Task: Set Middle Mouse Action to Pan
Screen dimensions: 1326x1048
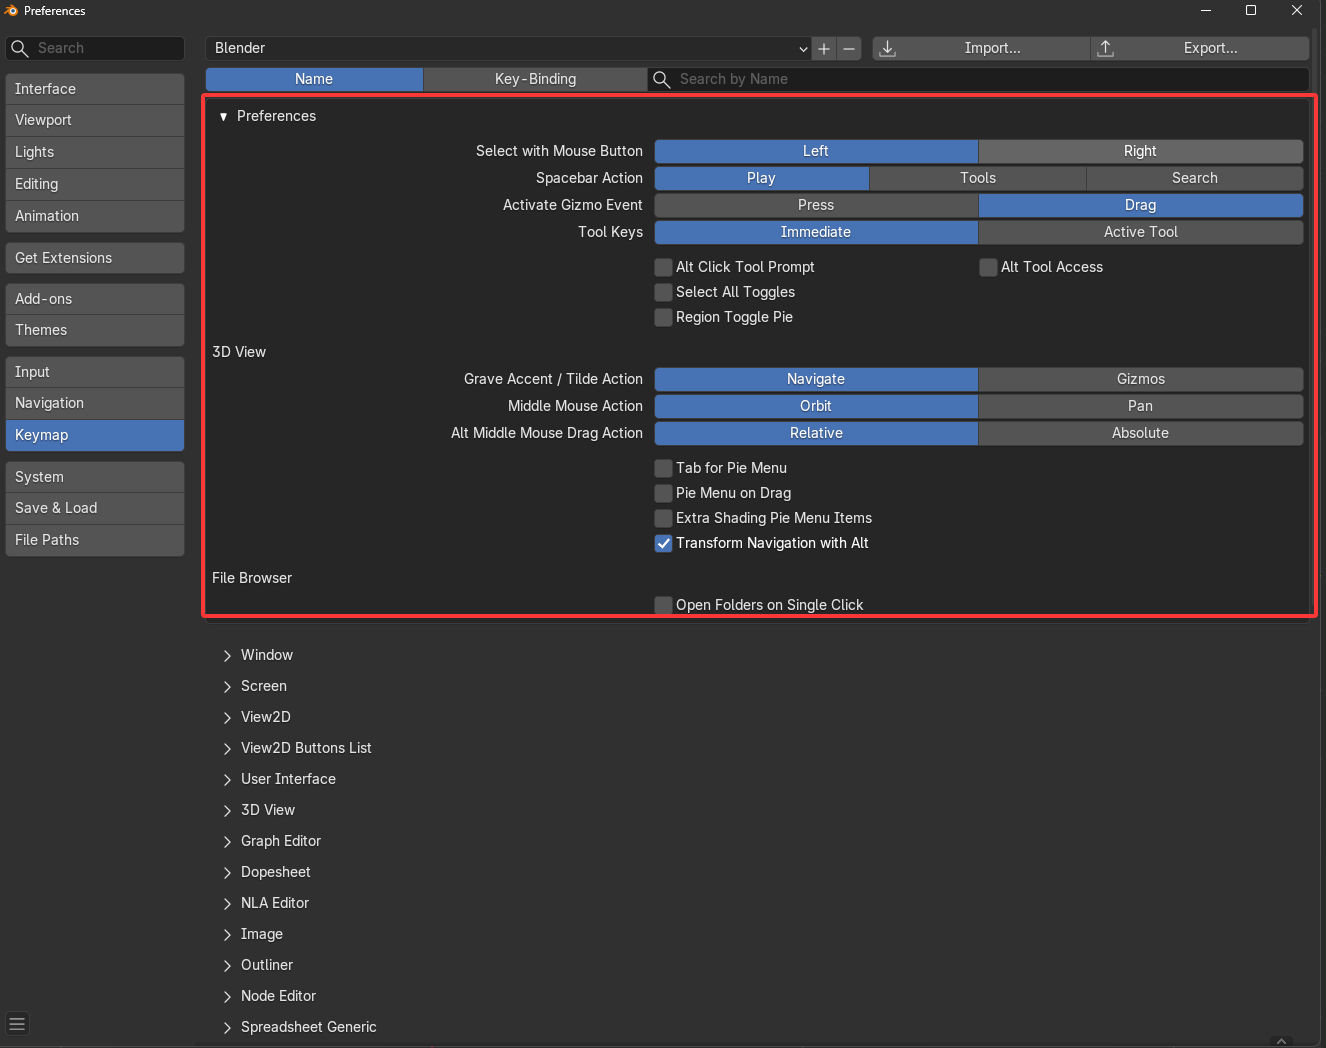Action: [1140, 406]
